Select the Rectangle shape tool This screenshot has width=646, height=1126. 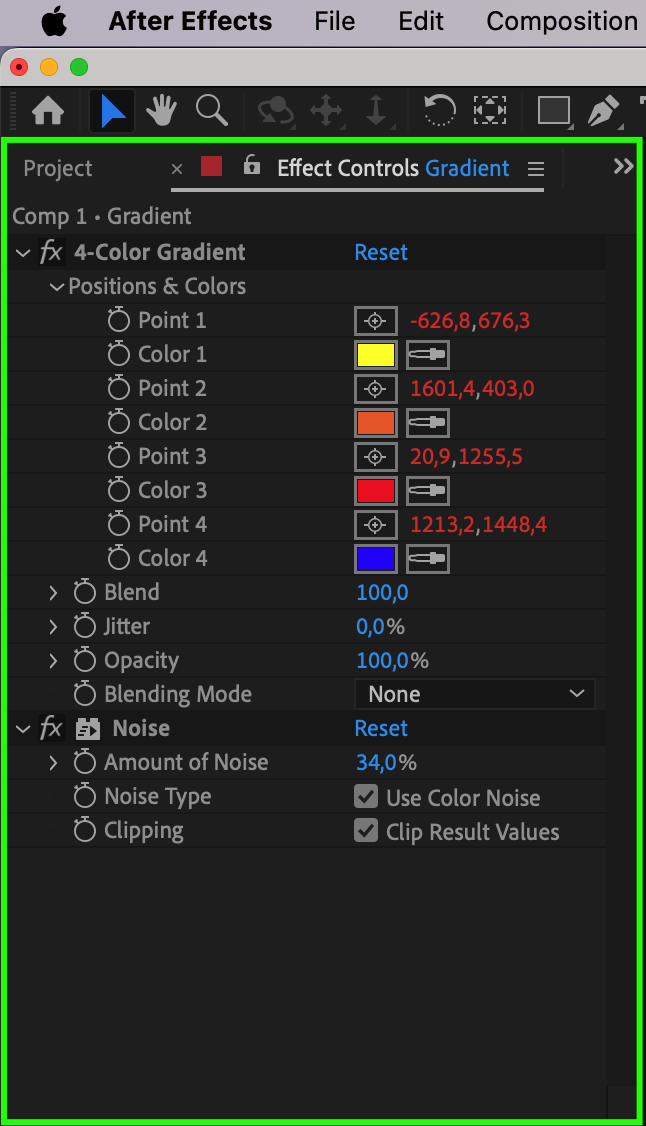(x=554, y=111)
